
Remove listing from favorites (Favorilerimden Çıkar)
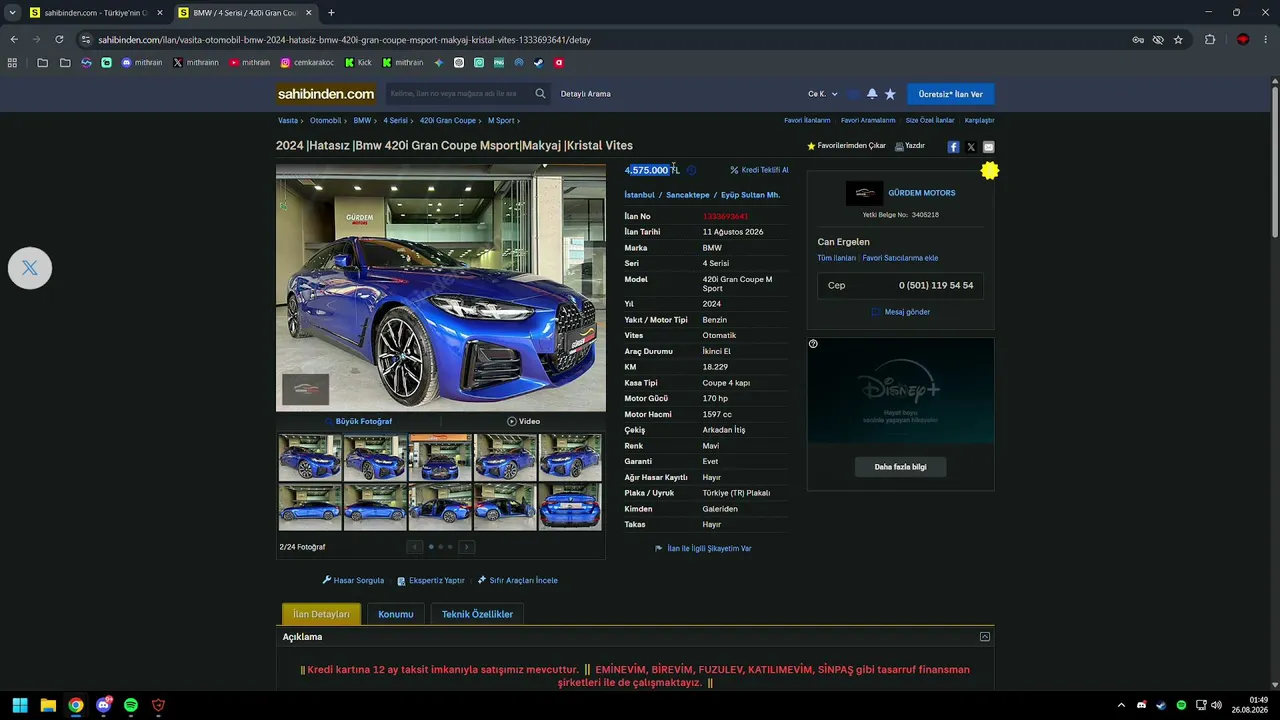point(846,146)
